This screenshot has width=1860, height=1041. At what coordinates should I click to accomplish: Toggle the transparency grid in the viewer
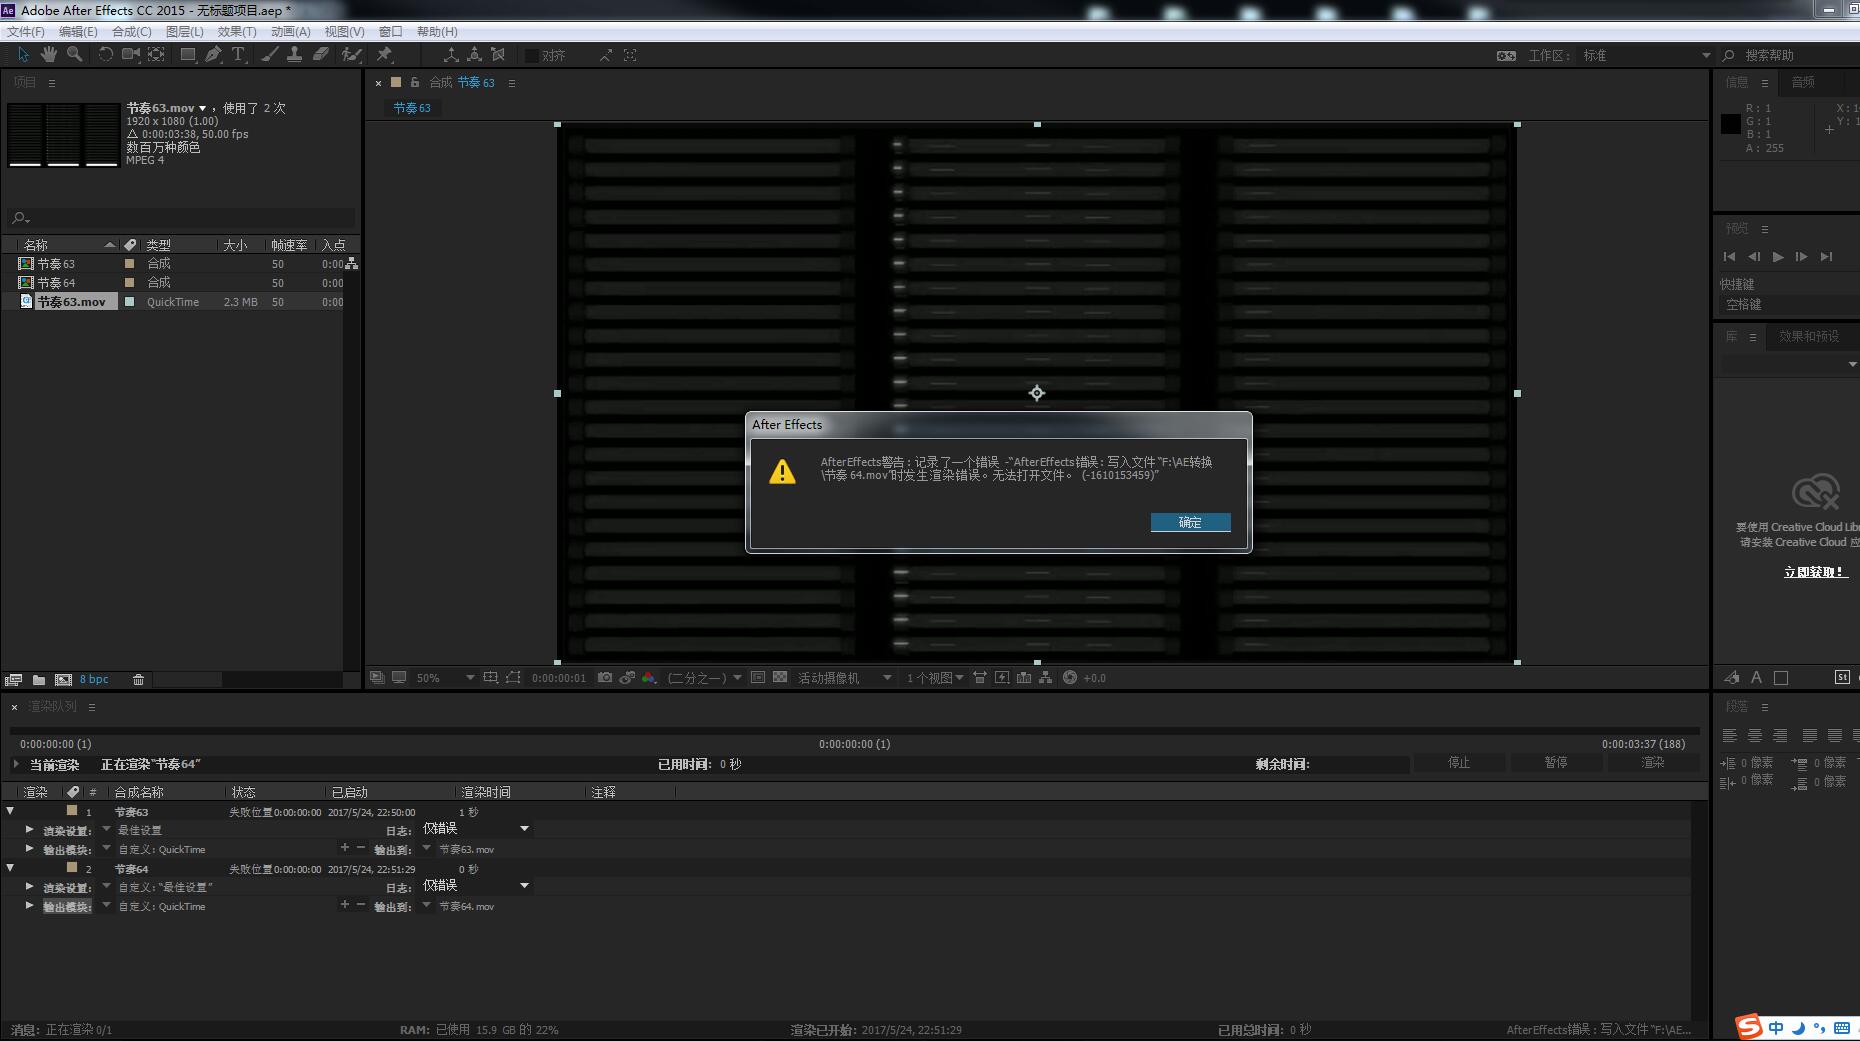click(780, 678)
